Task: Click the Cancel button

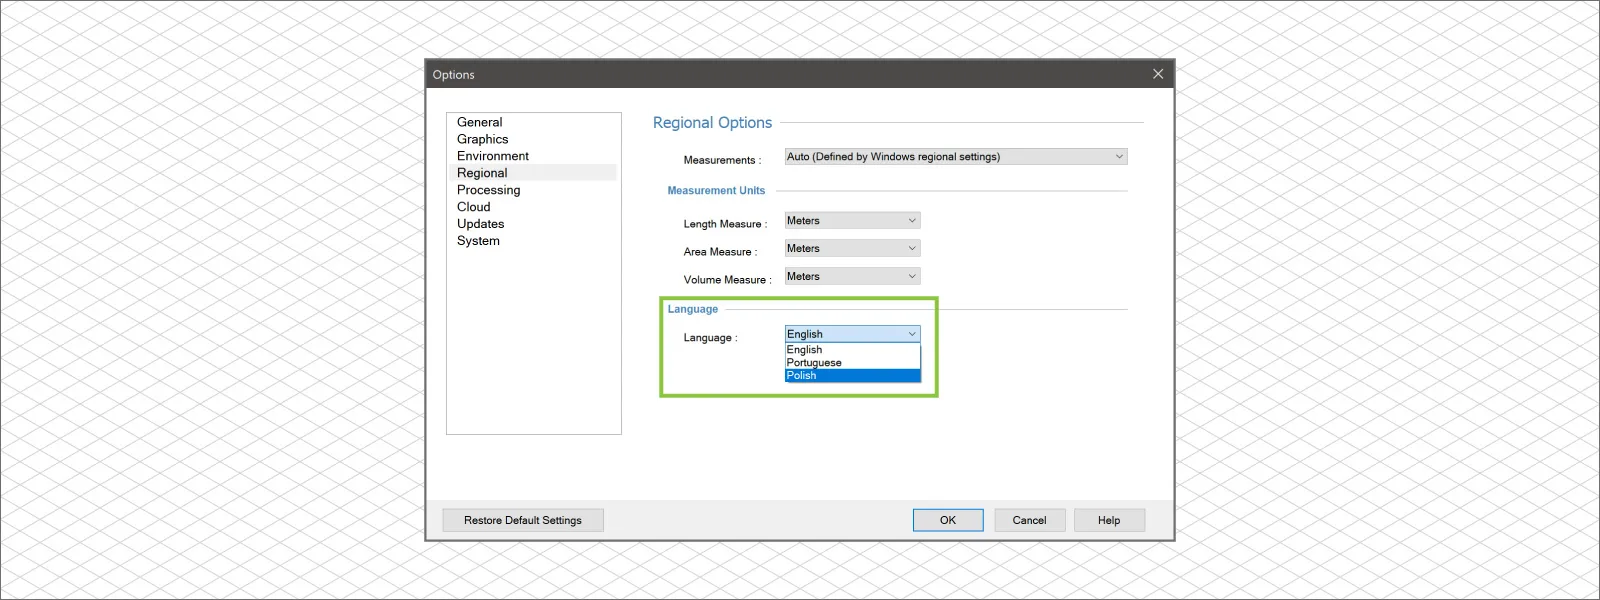Action: tap(1029, 520)
